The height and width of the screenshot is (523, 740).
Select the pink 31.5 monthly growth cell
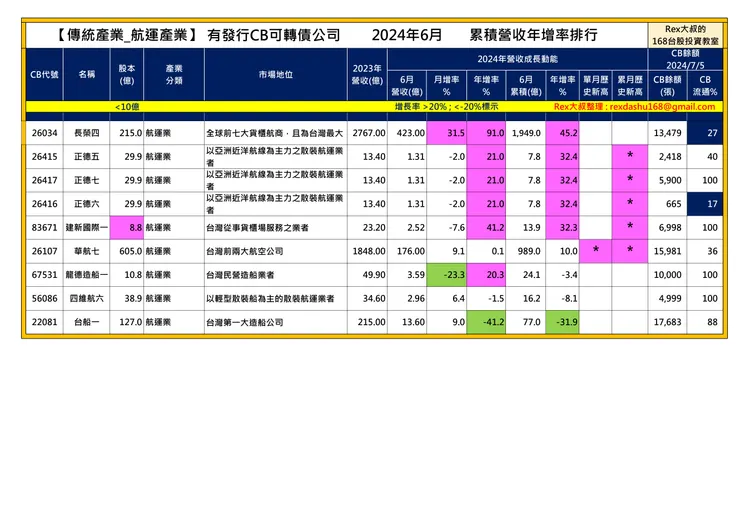[x=446, y=133]
